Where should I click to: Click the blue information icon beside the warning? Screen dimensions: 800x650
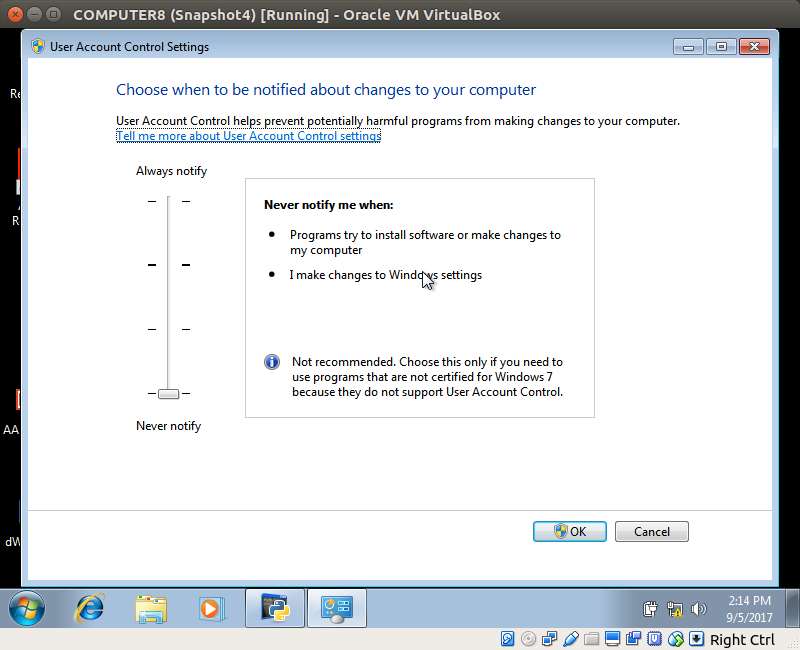(271, 361)
